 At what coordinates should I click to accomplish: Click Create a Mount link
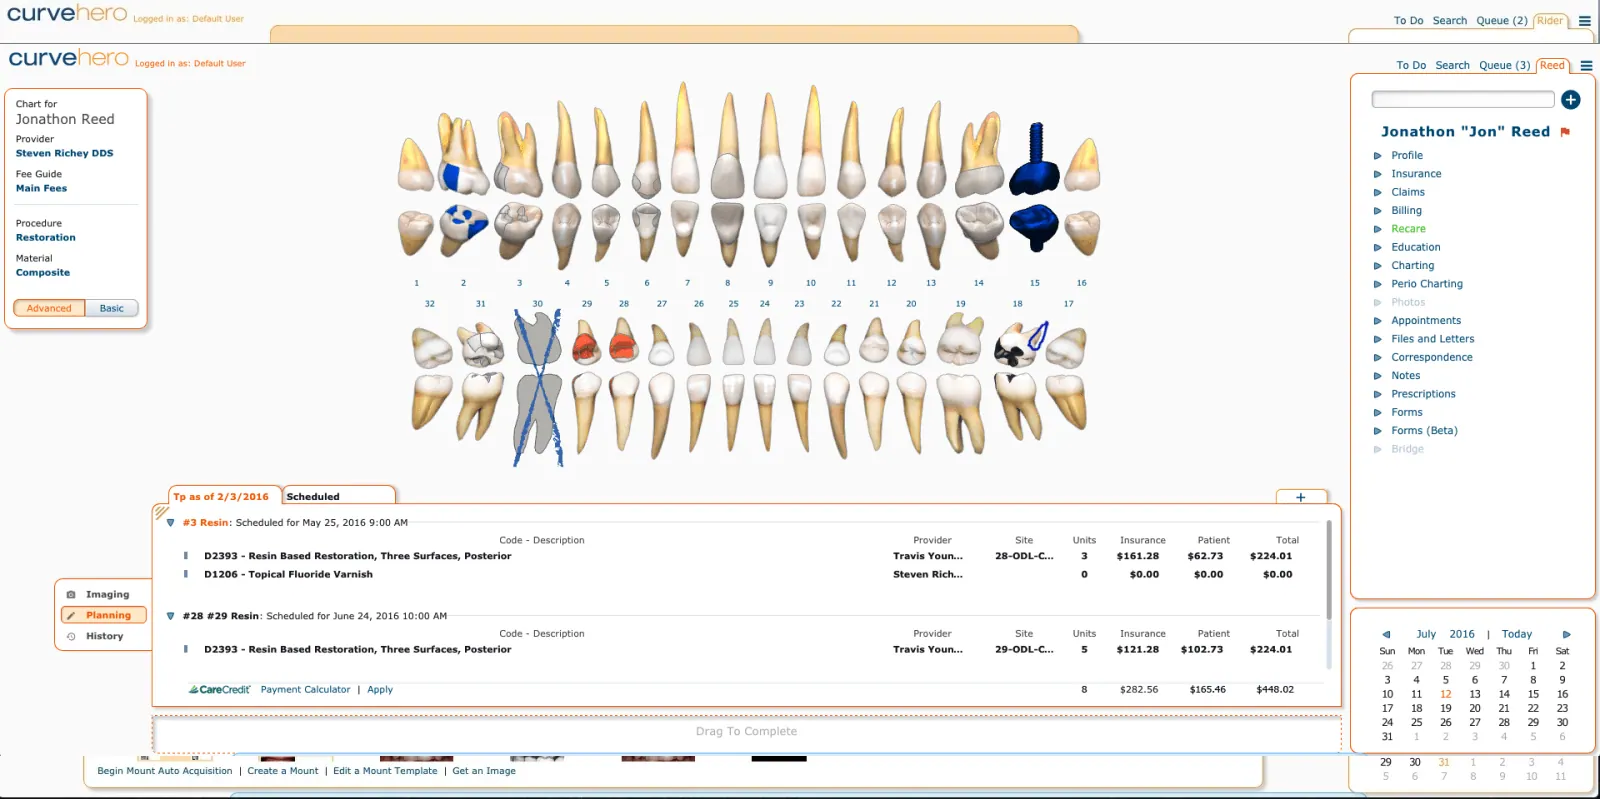pos(283,771)
